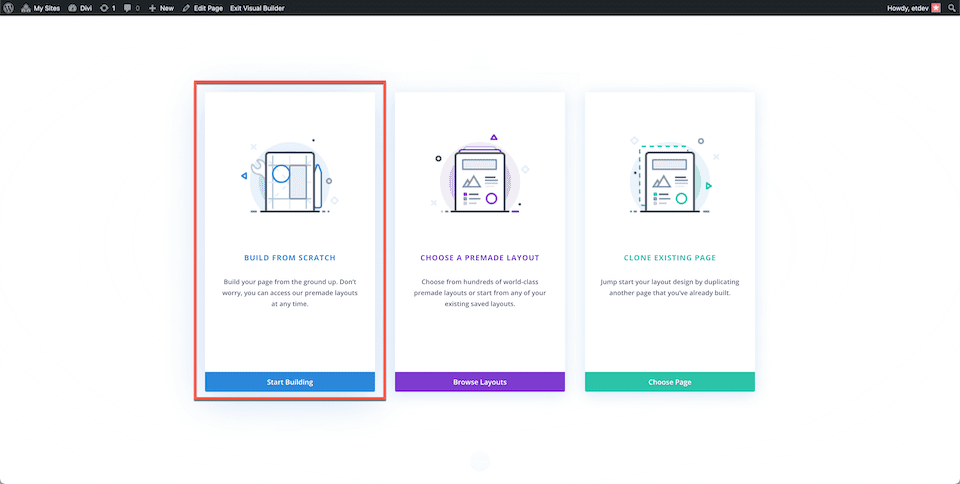Select the Choose a Premade Layout heading
The image size is (960, 484).
(480, 258)
